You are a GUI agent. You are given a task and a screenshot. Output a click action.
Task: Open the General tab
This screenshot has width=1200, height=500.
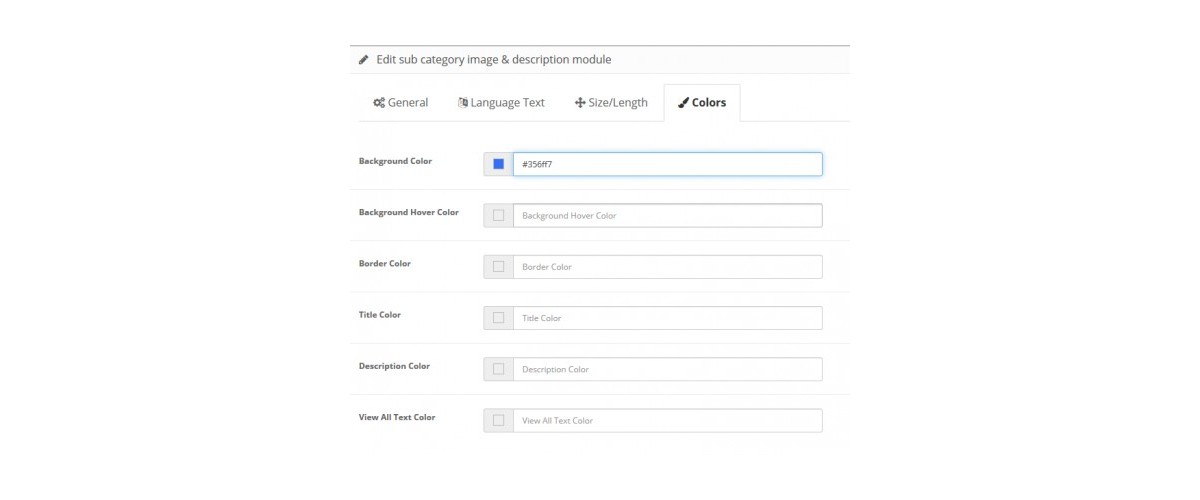coord(401,103)
